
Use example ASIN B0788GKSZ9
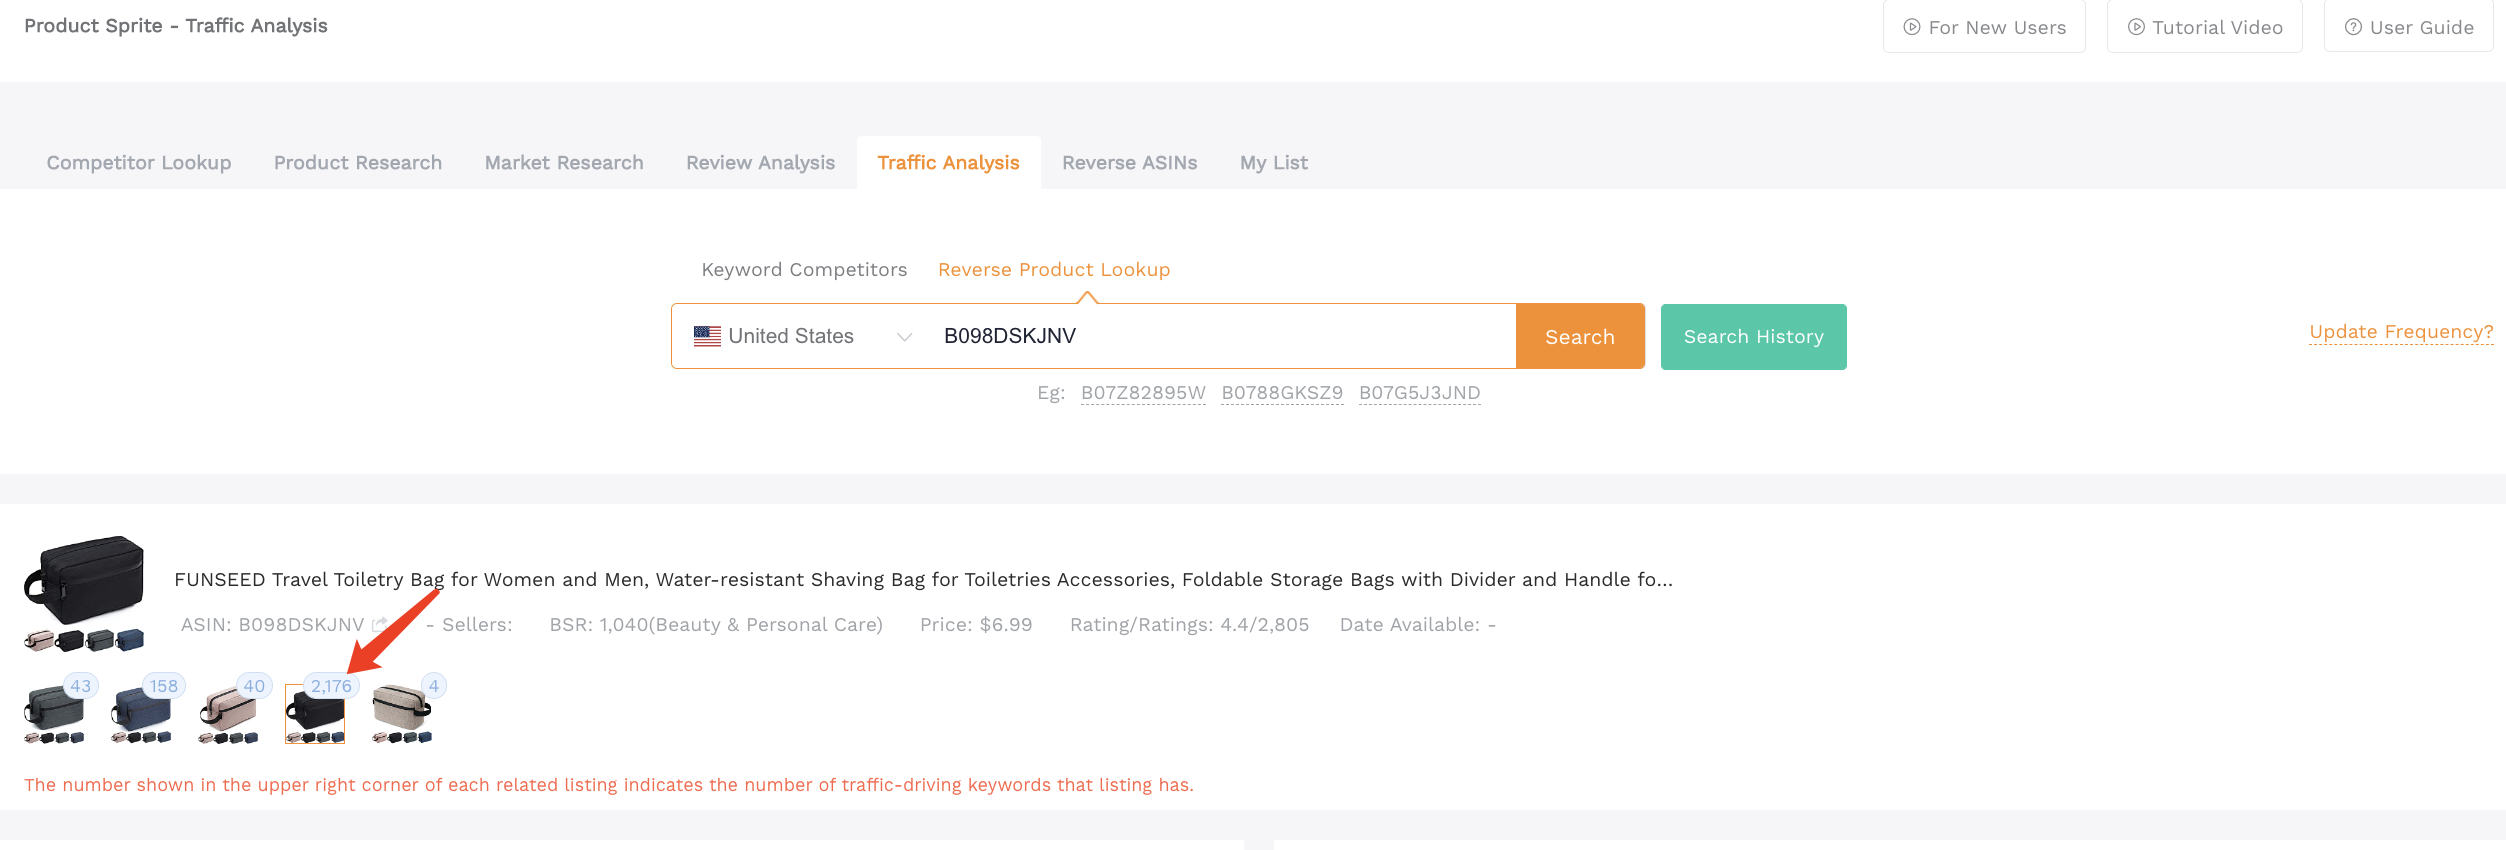pyautogui.click(x=1282, y=392)
